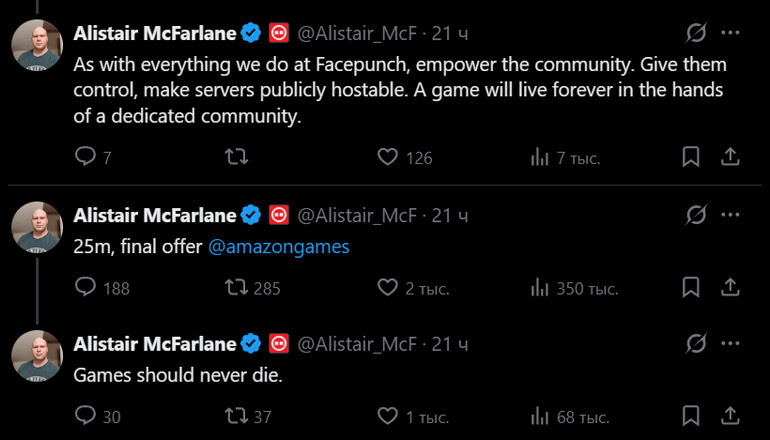The height and width of the screenshot is (440, 770).
Task: Open more options on 'Games should never die' tweet
Action: (731, 344)
